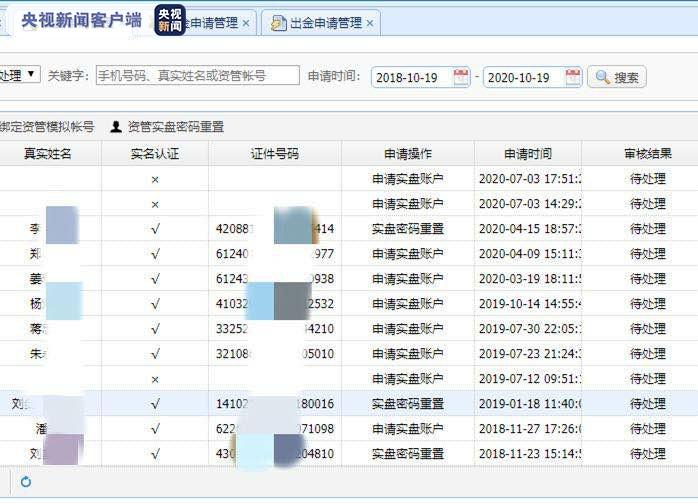698x504 pixels.
Task: Click the start date field 2018-10-19
Action: pyautogui.click(x=412, y=77)
